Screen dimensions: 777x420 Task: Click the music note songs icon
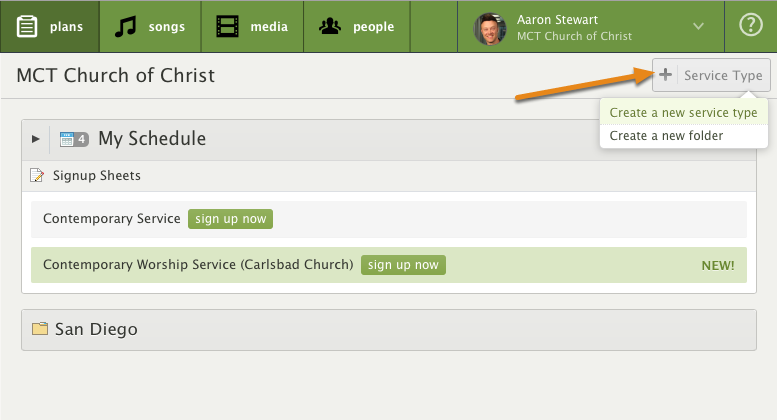pyautogui.click(x=125, y=26)
